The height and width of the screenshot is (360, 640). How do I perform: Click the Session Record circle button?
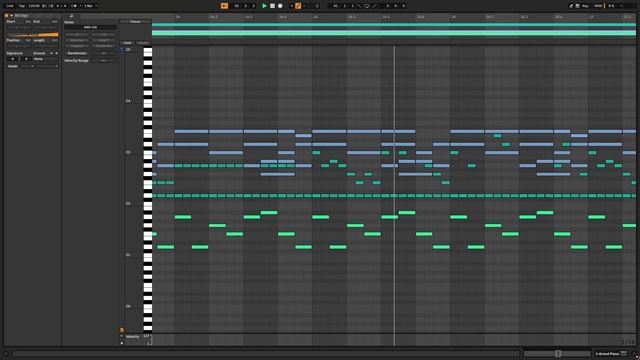pos(317,6)
